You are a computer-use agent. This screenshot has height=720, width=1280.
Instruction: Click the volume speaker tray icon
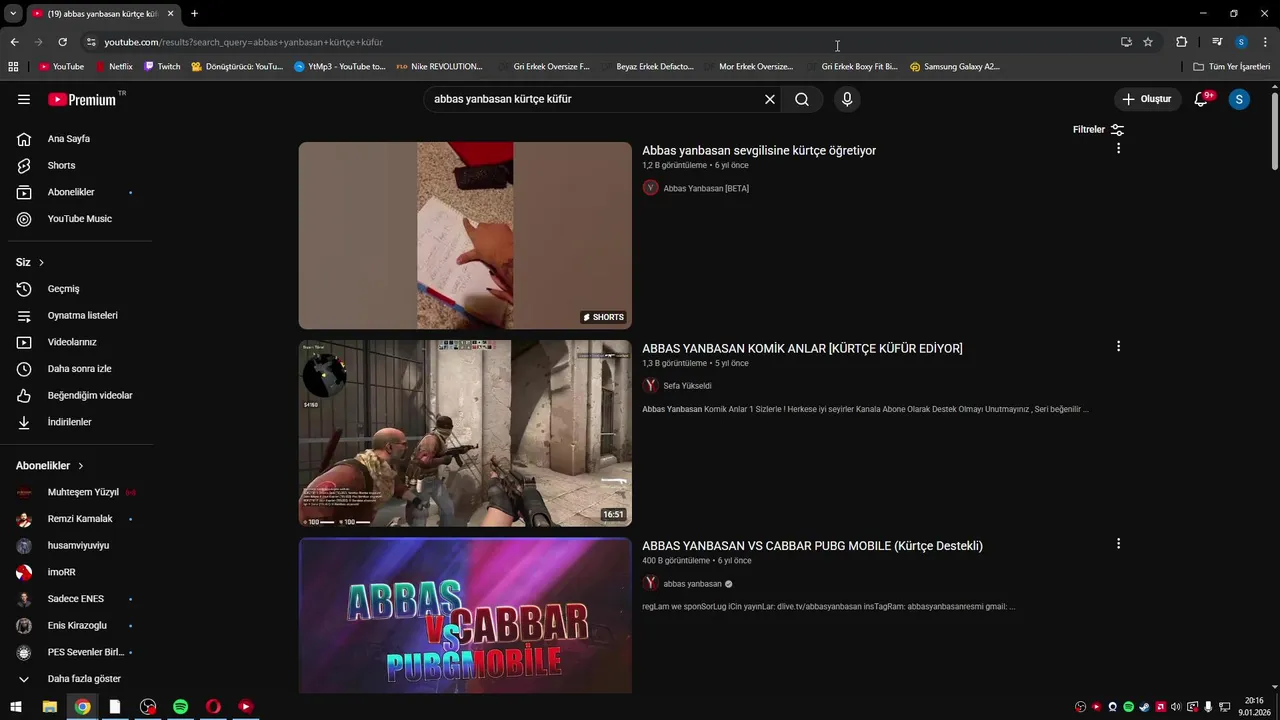click(x=1176, y=707)
